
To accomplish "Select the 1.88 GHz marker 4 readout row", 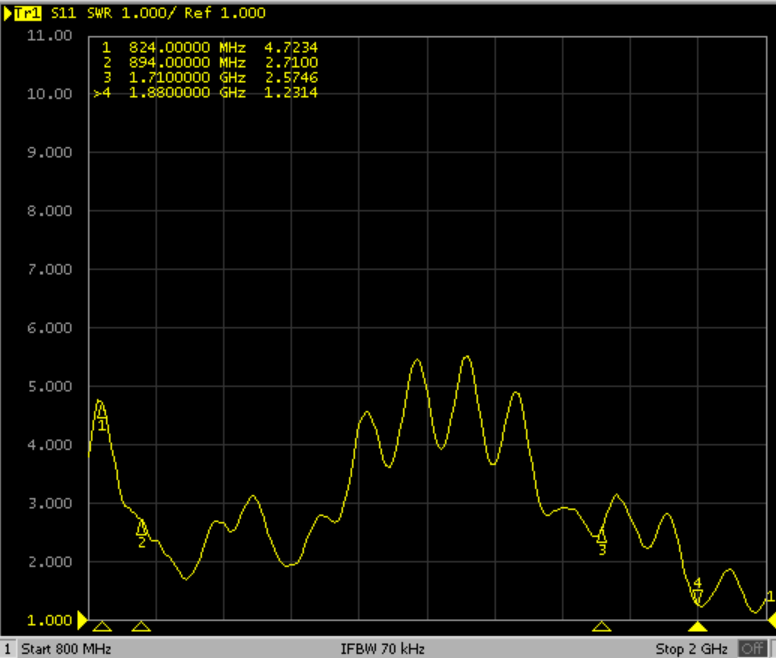I will 209,92.
